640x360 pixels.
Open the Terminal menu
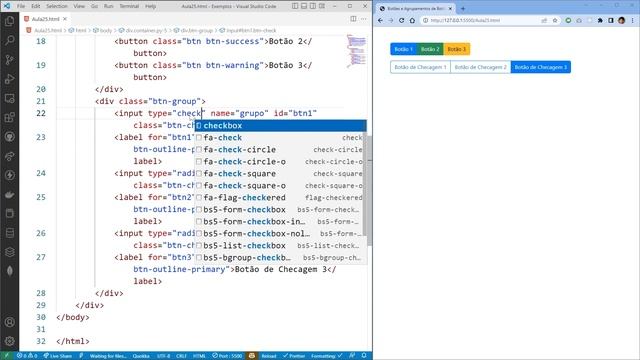tap(129, 6)
